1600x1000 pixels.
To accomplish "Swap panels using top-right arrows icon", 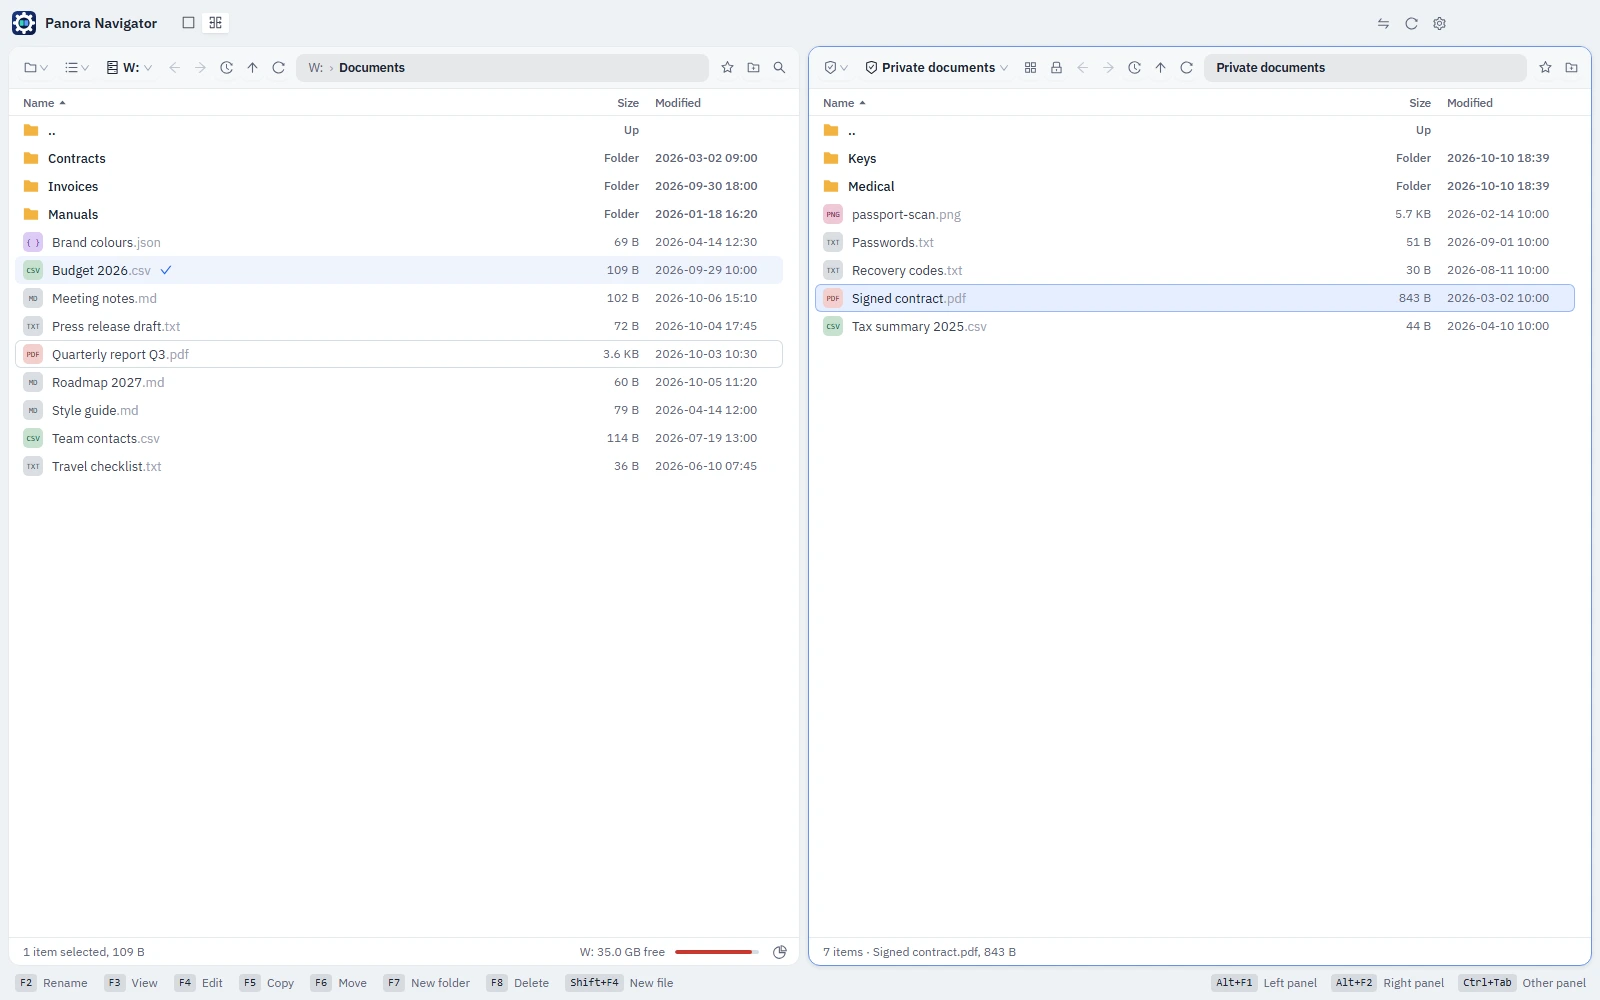I will pyautogui.click(x=1383, y=23).
